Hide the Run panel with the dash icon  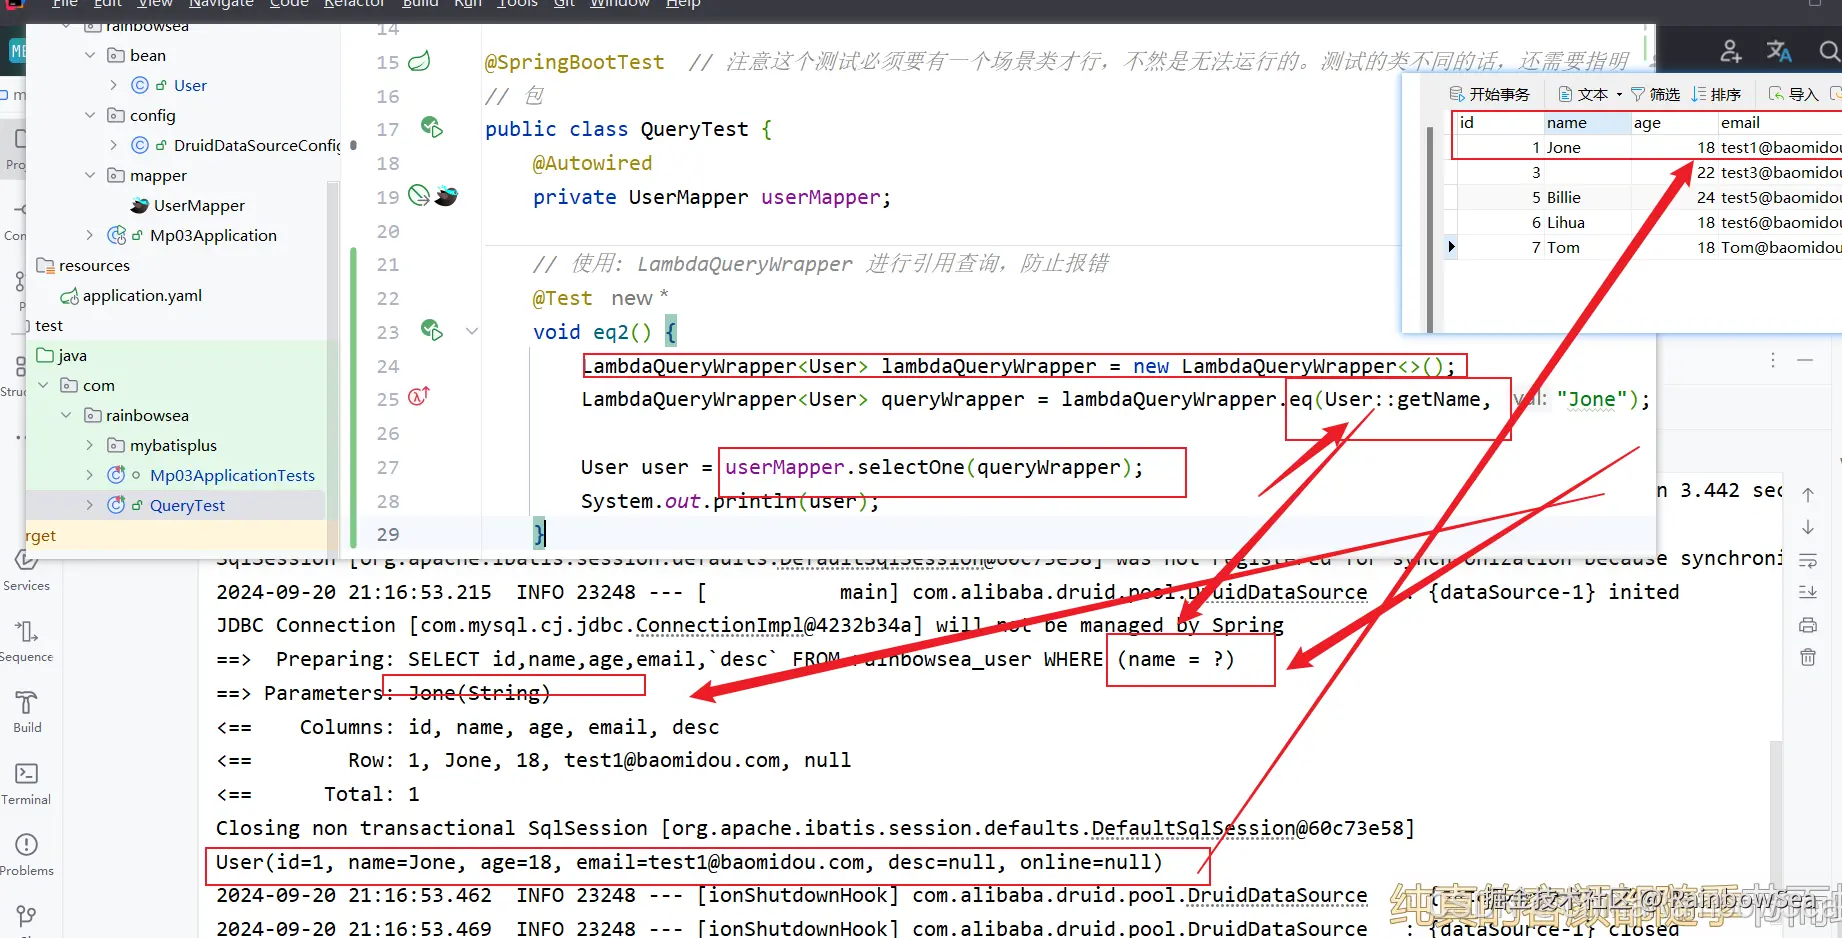pos(1805,360)
